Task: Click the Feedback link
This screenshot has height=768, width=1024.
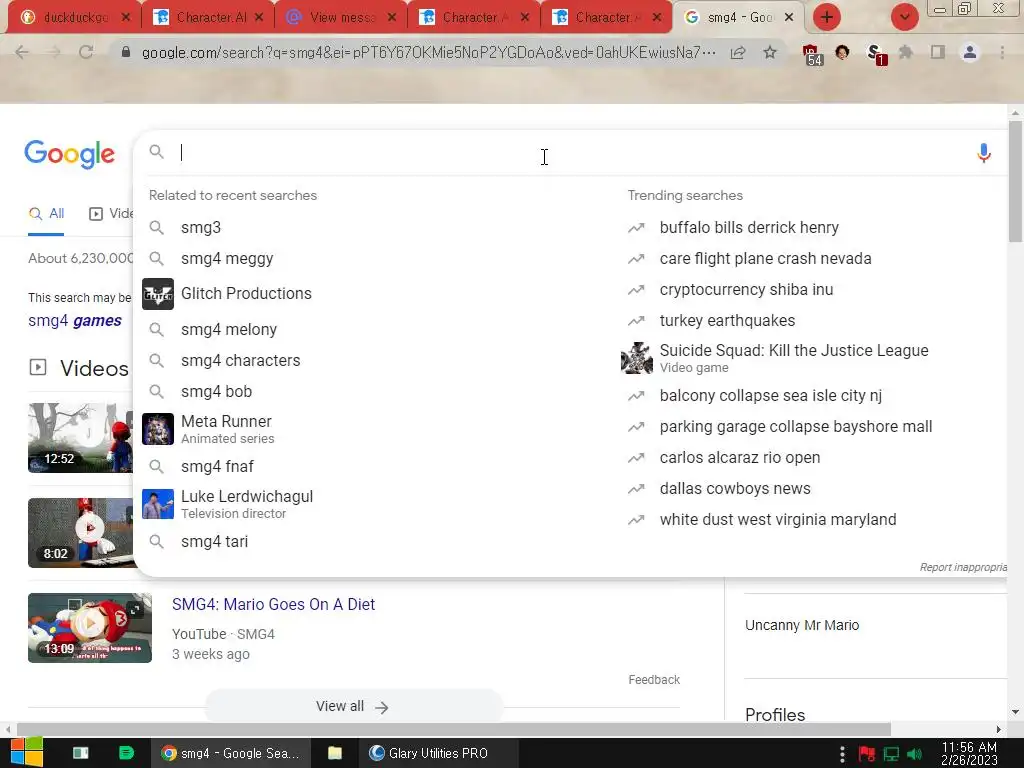Action: click(x=654, y=680)
